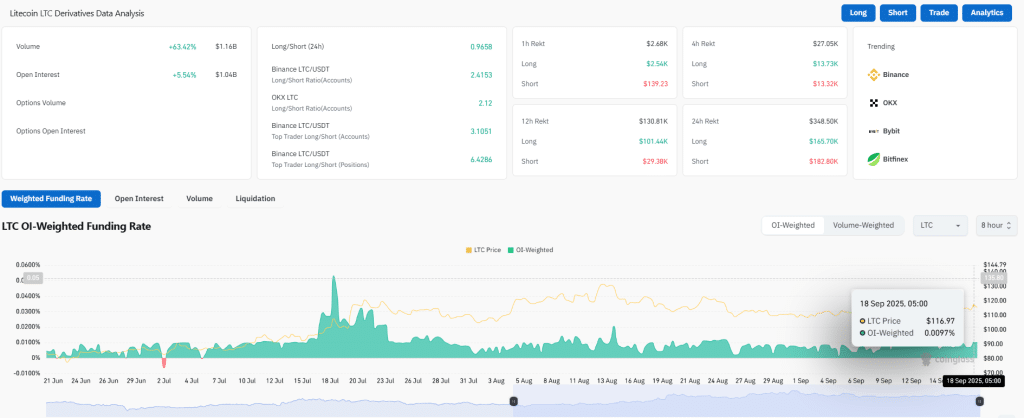
Task: Toggle the LTC Price legend marker
Action: pyautogui.click(x=470, y=250)
